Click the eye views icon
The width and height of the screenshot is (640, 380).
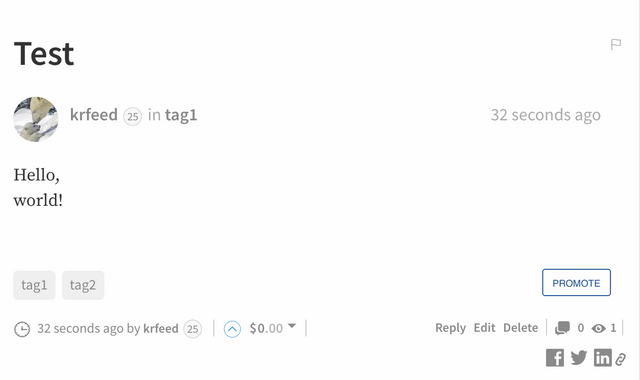click(598, 328)
